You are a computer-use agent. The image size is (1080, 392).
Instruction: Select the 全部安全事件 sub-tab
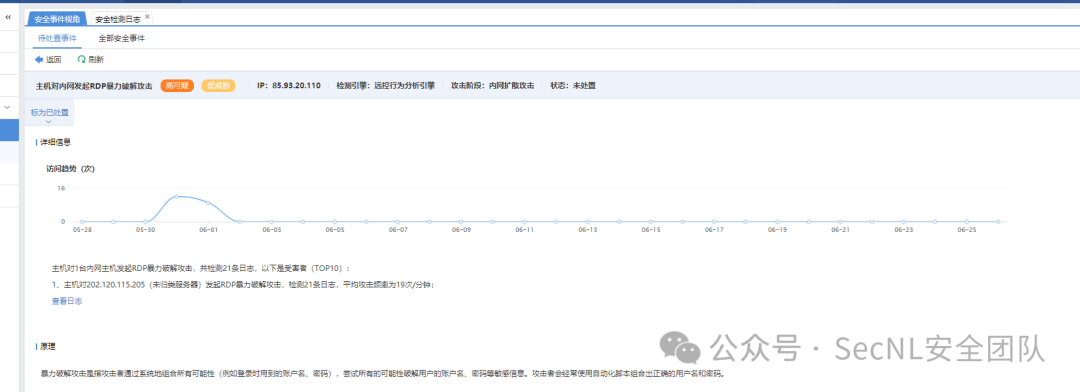pyautogui.click(x=122, y=39)
